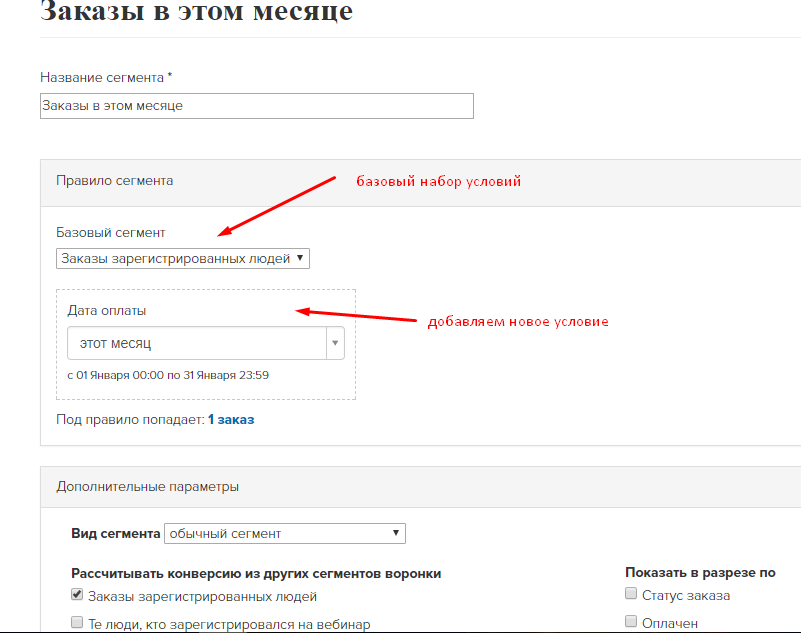Check 'Те люди, кто зарегистрировался на вебинар'
The height and width of the screenshot is (633, 801).
point(77,622)
